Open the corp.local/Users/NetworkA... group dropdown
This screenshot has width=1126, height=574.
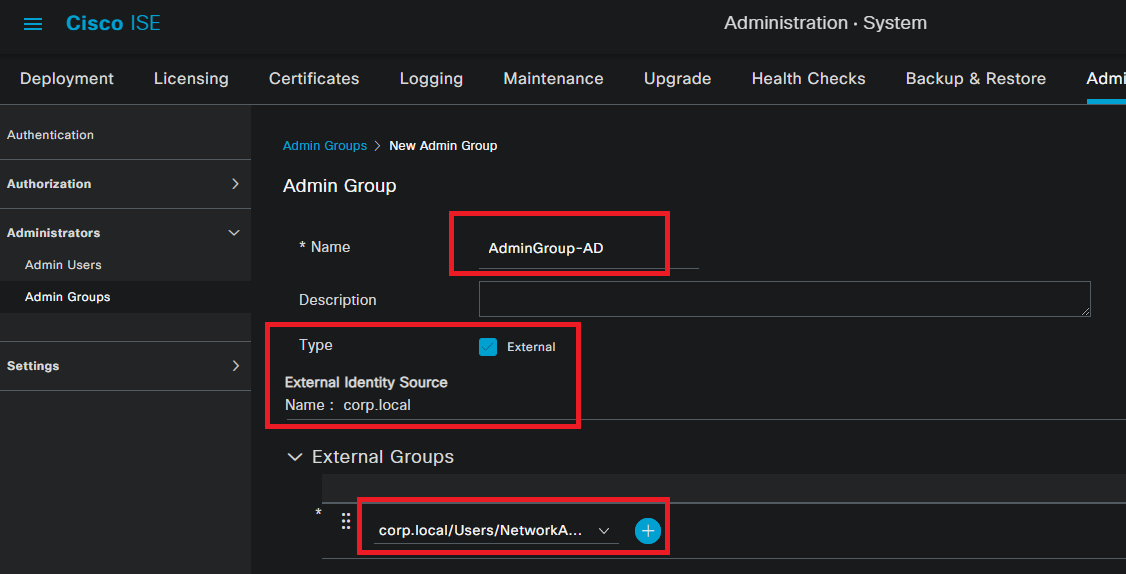click(x=496, y=531)
